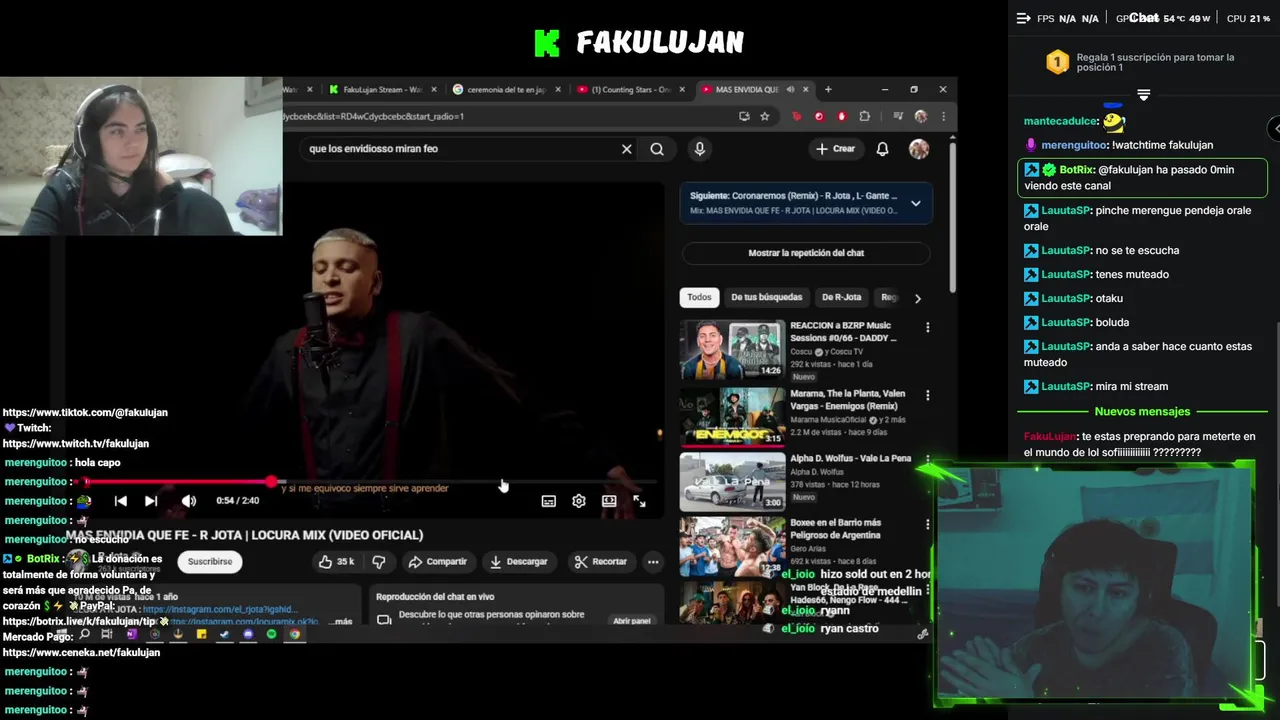Skip to next video in player
The height and width of the screenshot is (720, 1280).
click(x=151, y=501)
